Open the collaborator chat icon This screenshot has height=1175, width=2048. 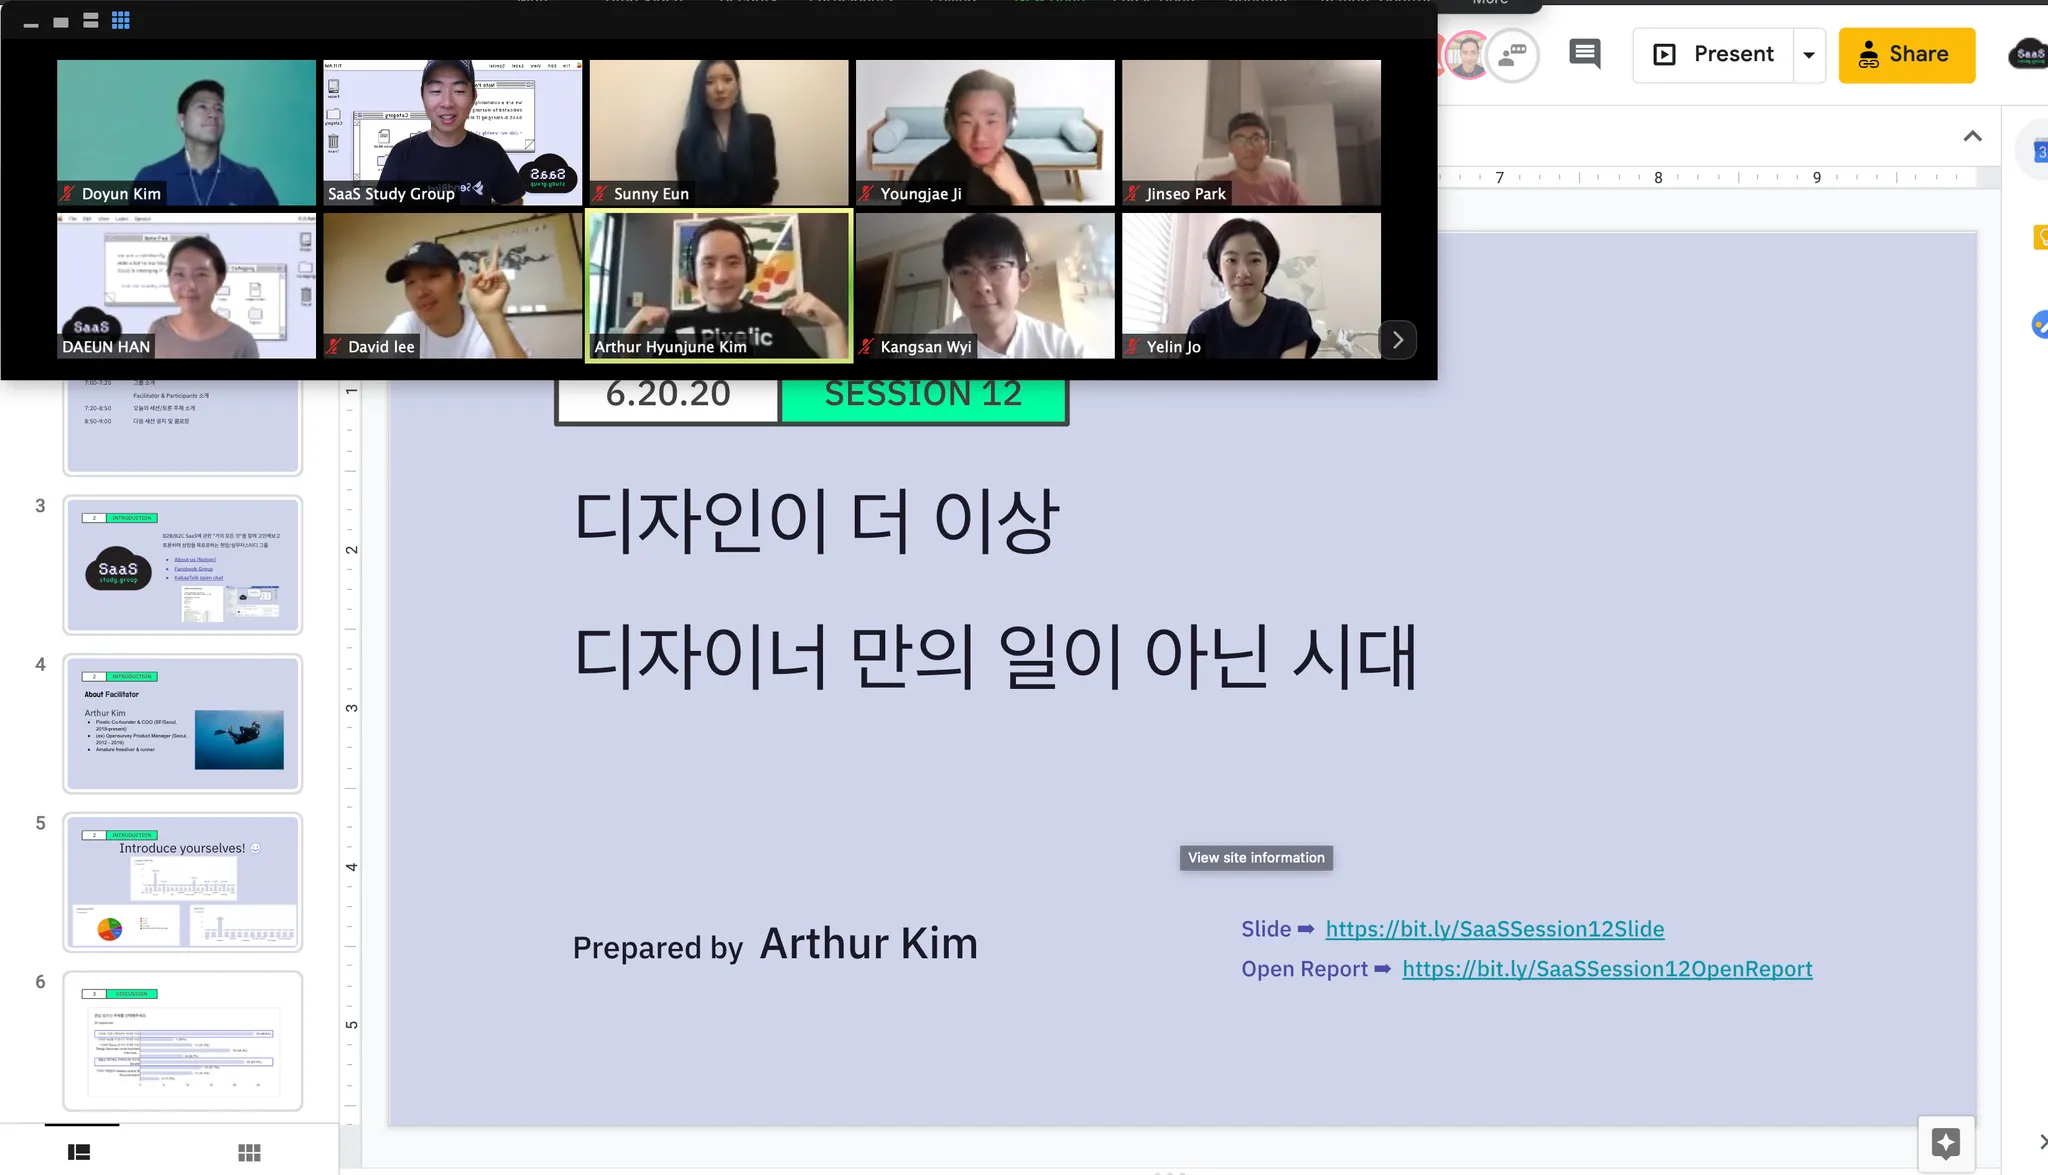click(1513, 55)
